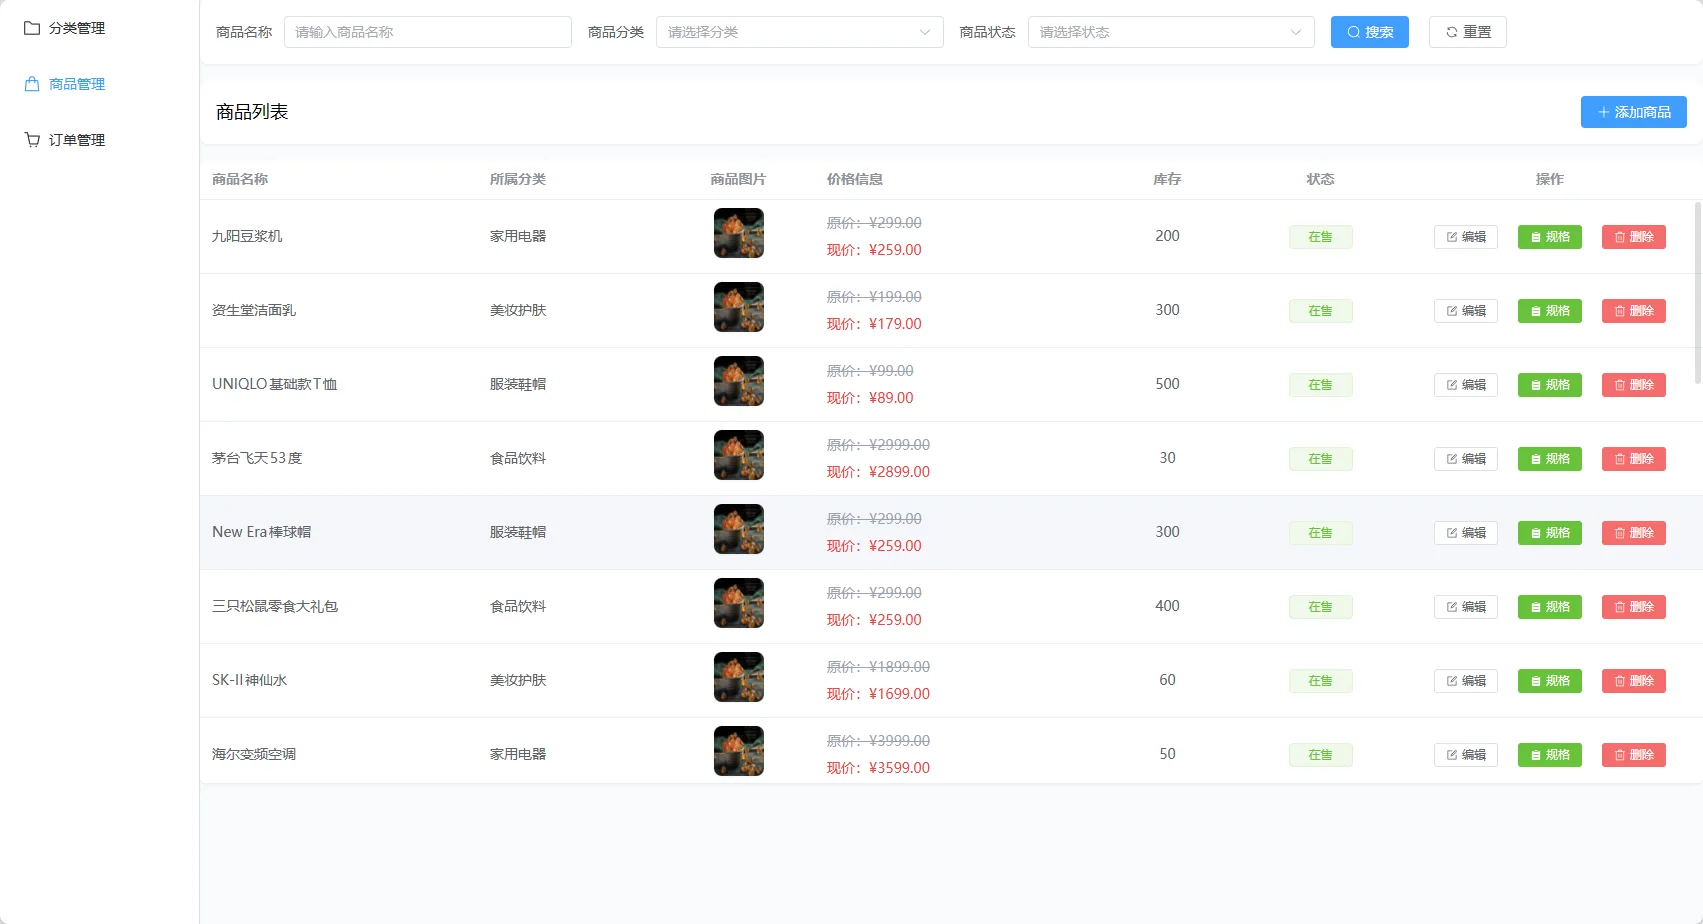Screen dimensions: 1703x924
Task: Open 规格 for 海尔变频空调
Action: 1549,755
